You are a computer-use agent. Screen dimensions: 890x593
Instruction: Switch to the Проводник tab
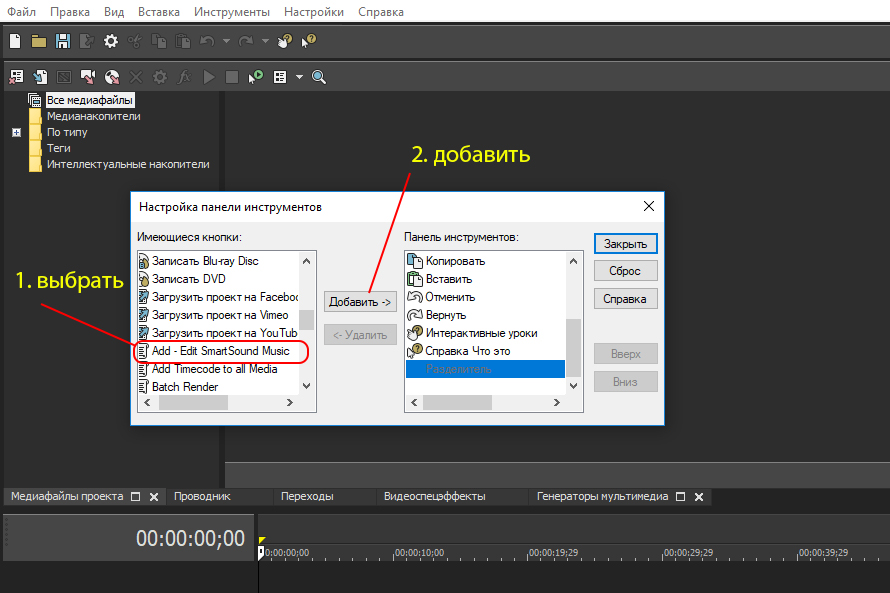(202, 497)
